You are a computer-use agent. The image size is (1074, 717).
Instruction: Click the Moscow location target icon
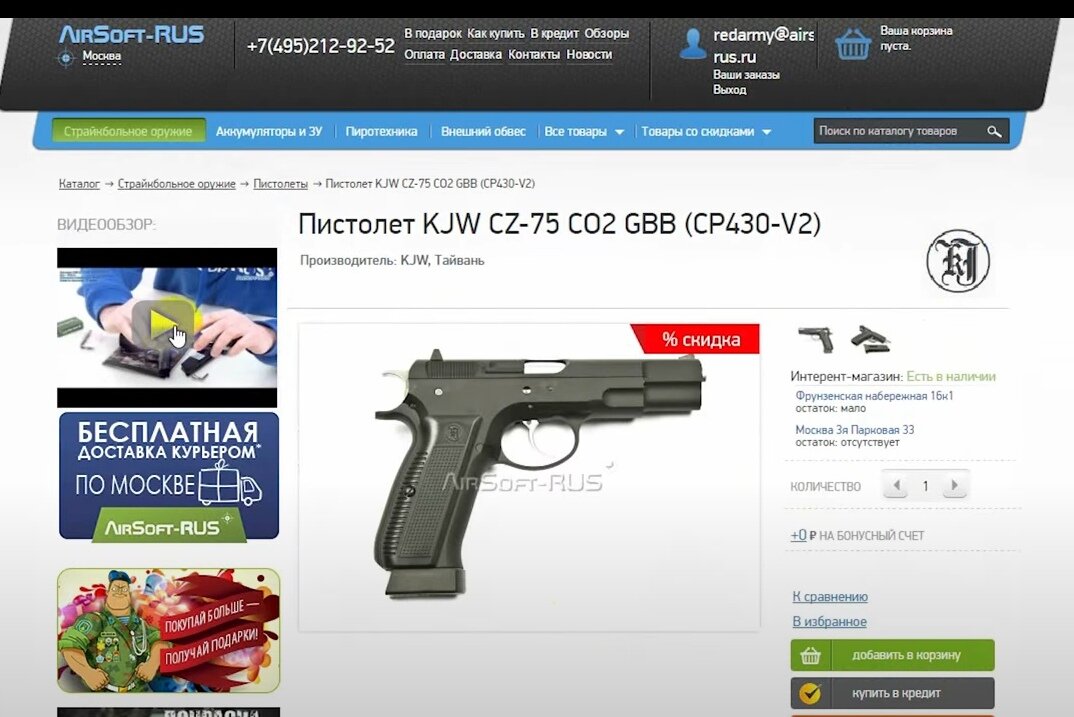[66, 58]
